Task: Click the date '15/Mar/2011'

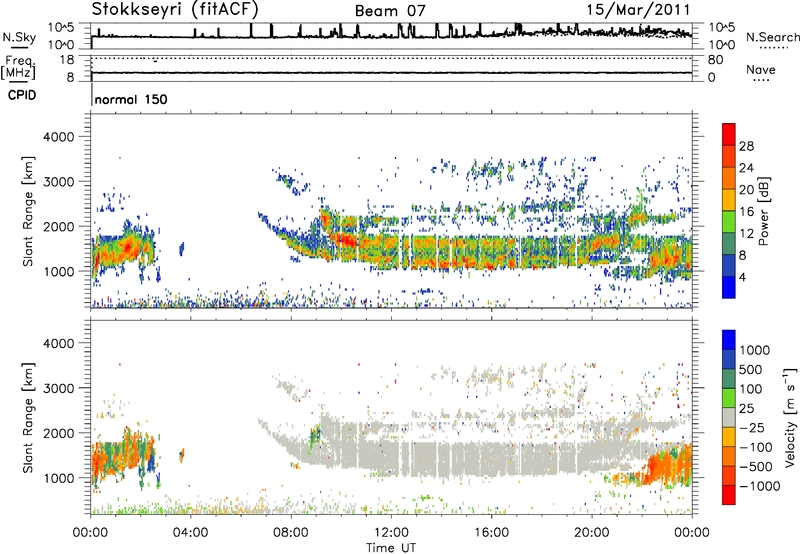Action: tap(638, 10)
